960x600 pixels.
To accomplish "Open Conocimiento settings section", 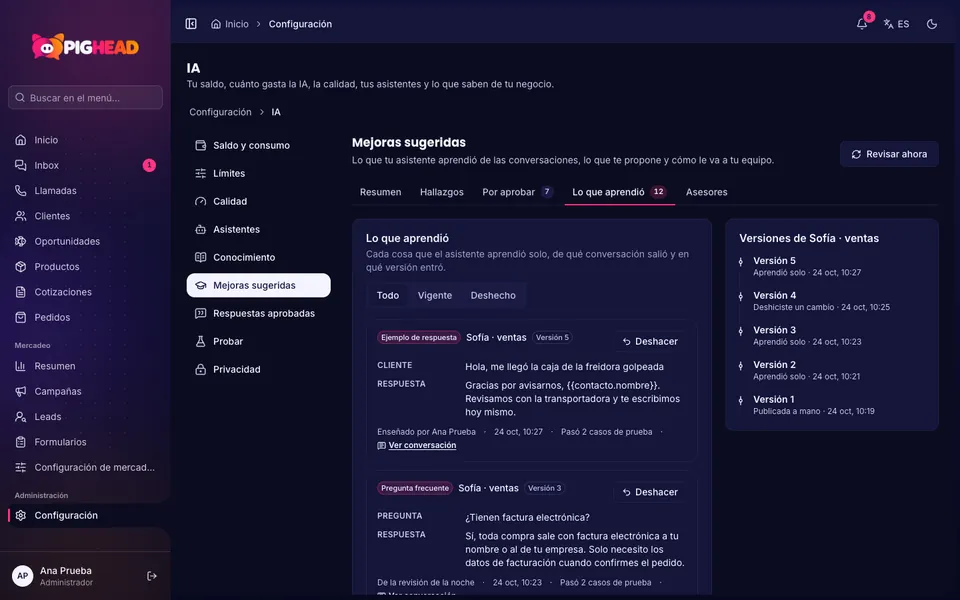I will coord(258,257).
